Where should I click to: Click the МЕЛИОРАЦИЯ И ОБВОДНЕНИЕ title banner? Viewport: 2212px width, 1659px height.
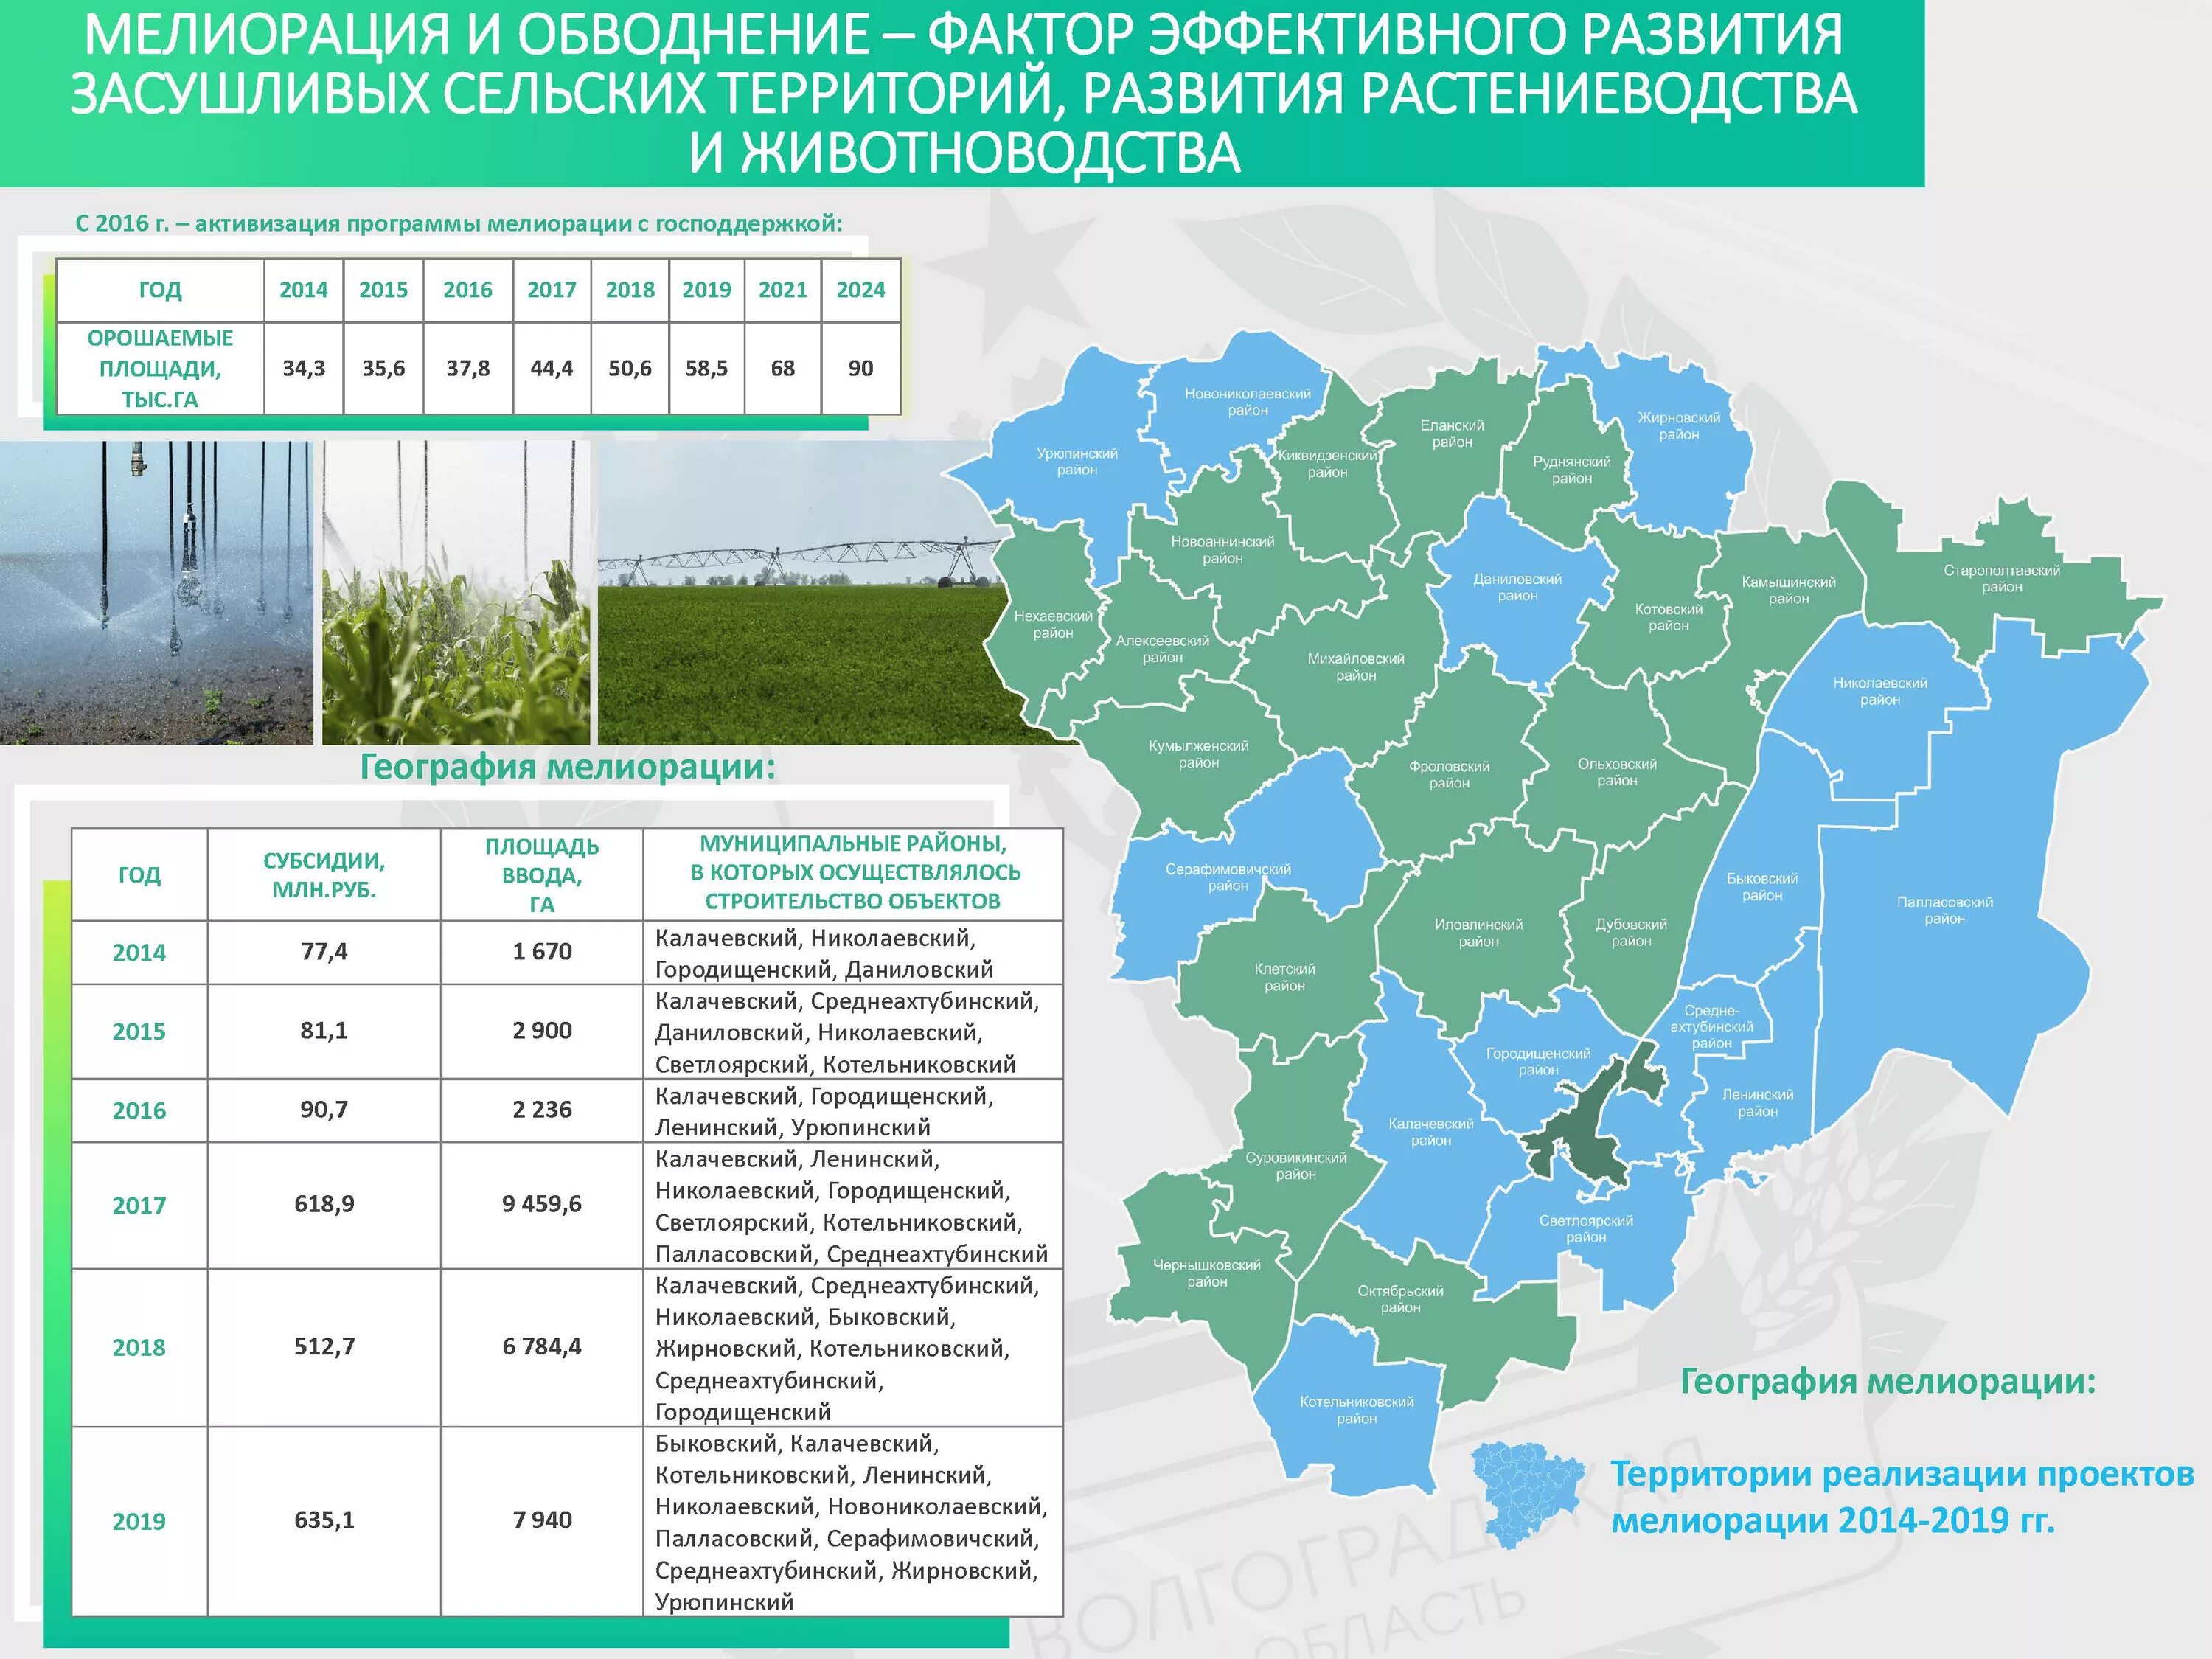click(962, 93)
